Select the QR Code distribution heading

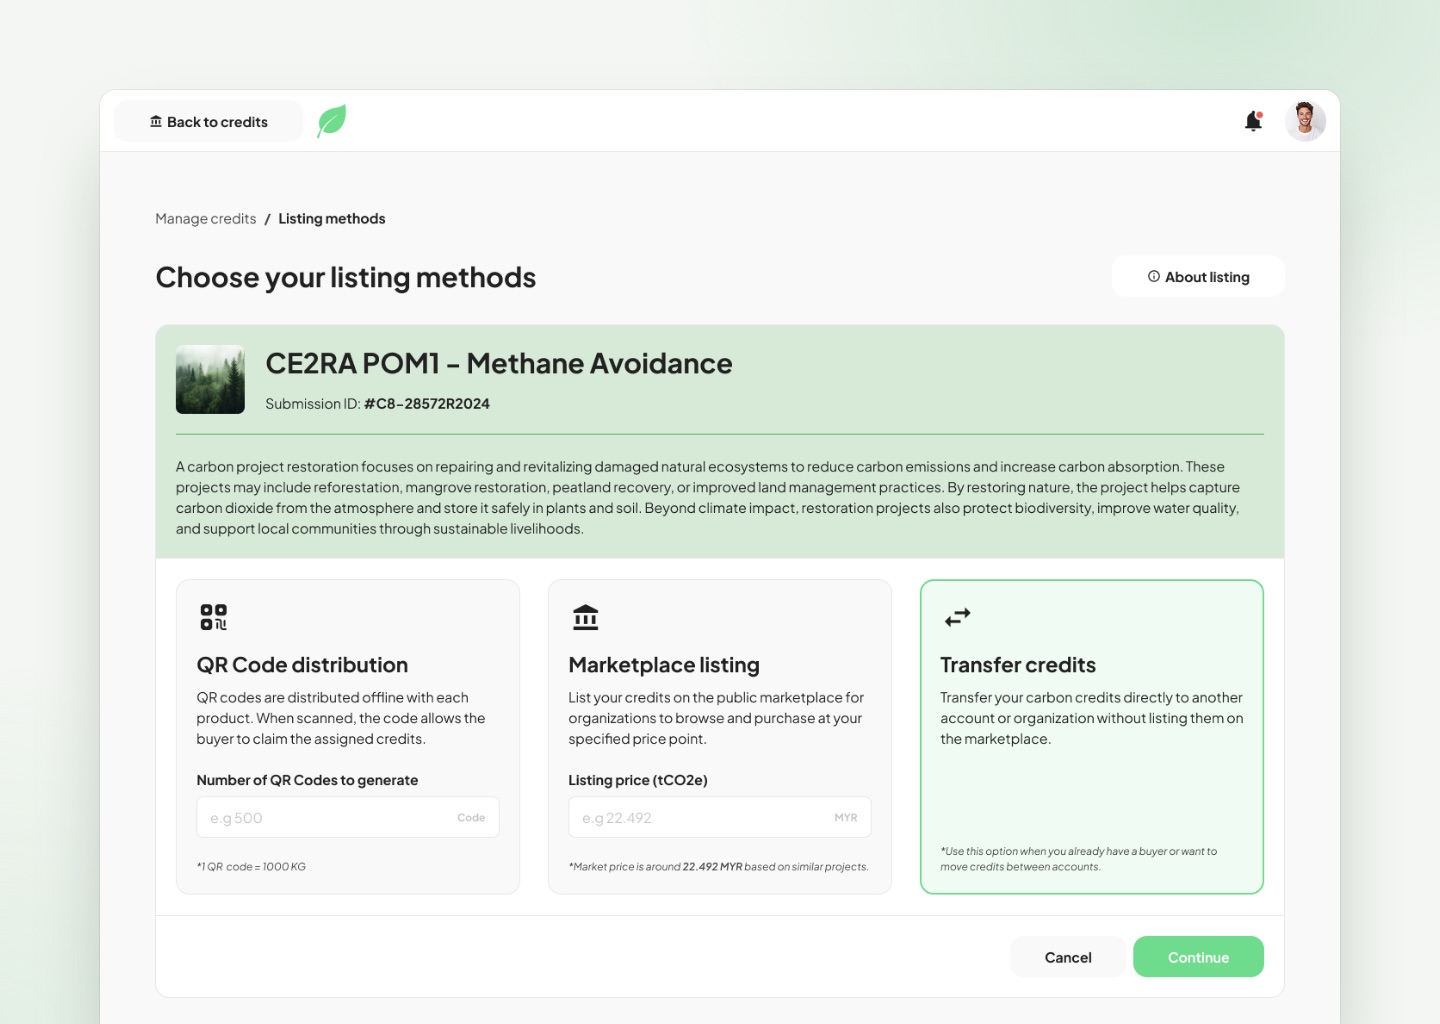[x=302, y=665]
